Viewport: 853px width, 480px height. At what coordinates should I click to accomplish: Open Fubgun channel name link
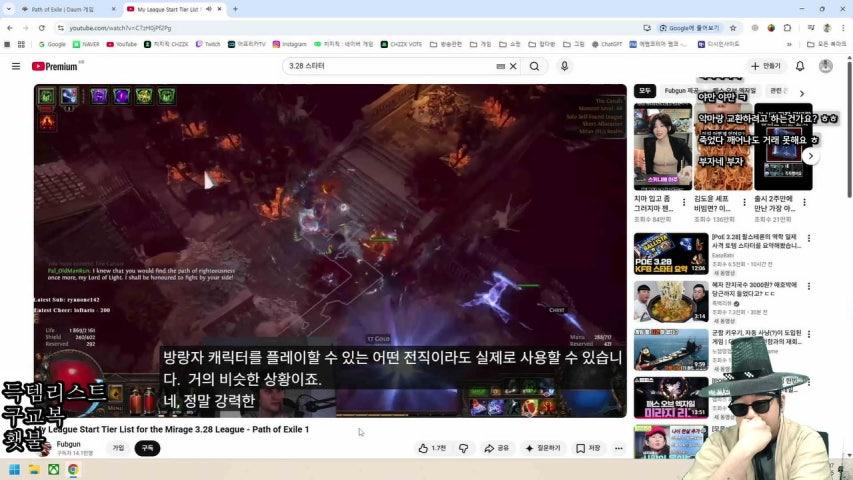tap(69, 444)
